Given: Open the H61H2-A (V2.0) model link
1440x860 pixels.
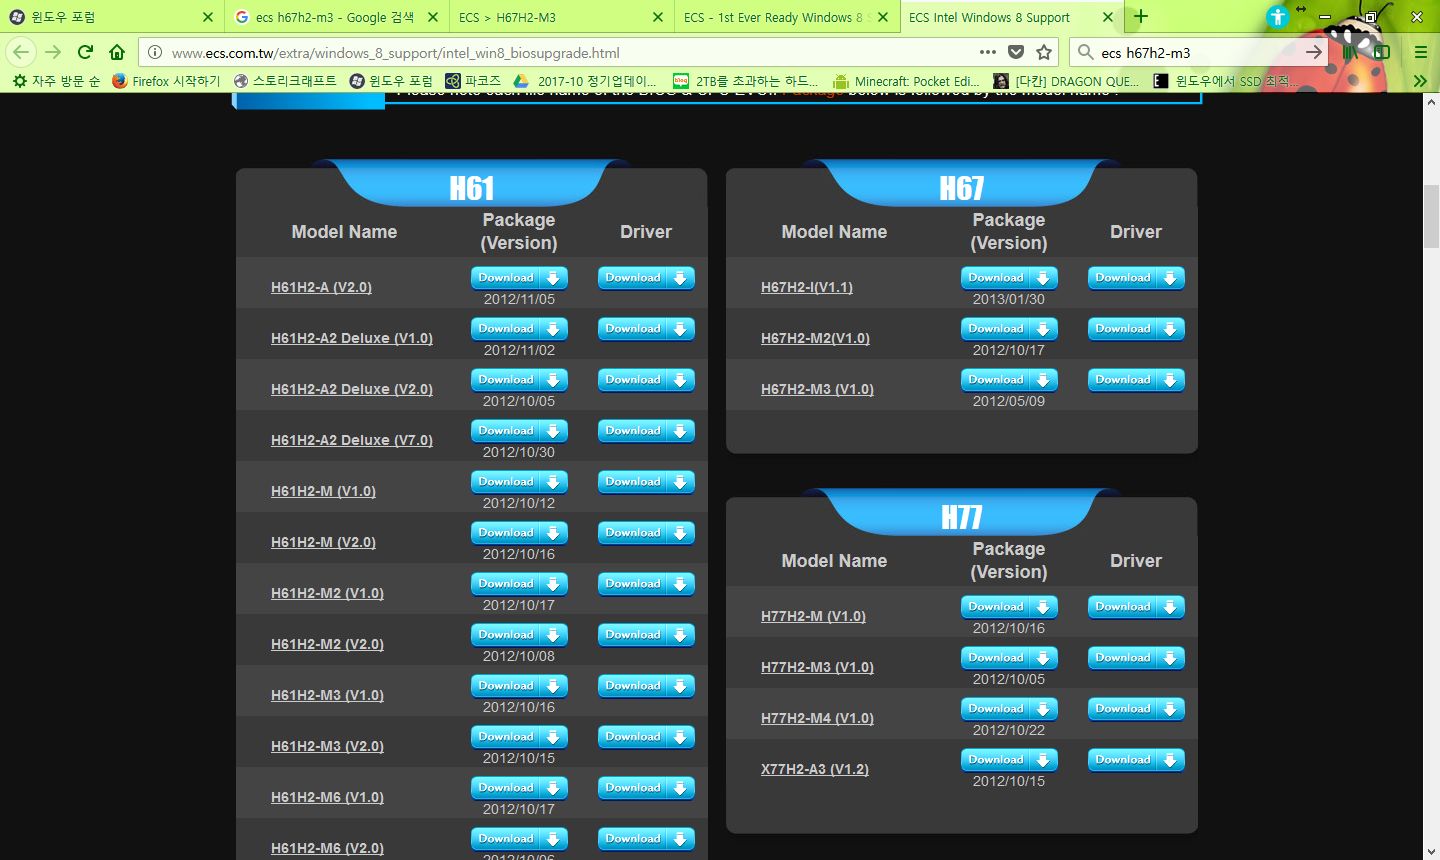Looking at the screenshot, I should (x=321, y=287).
